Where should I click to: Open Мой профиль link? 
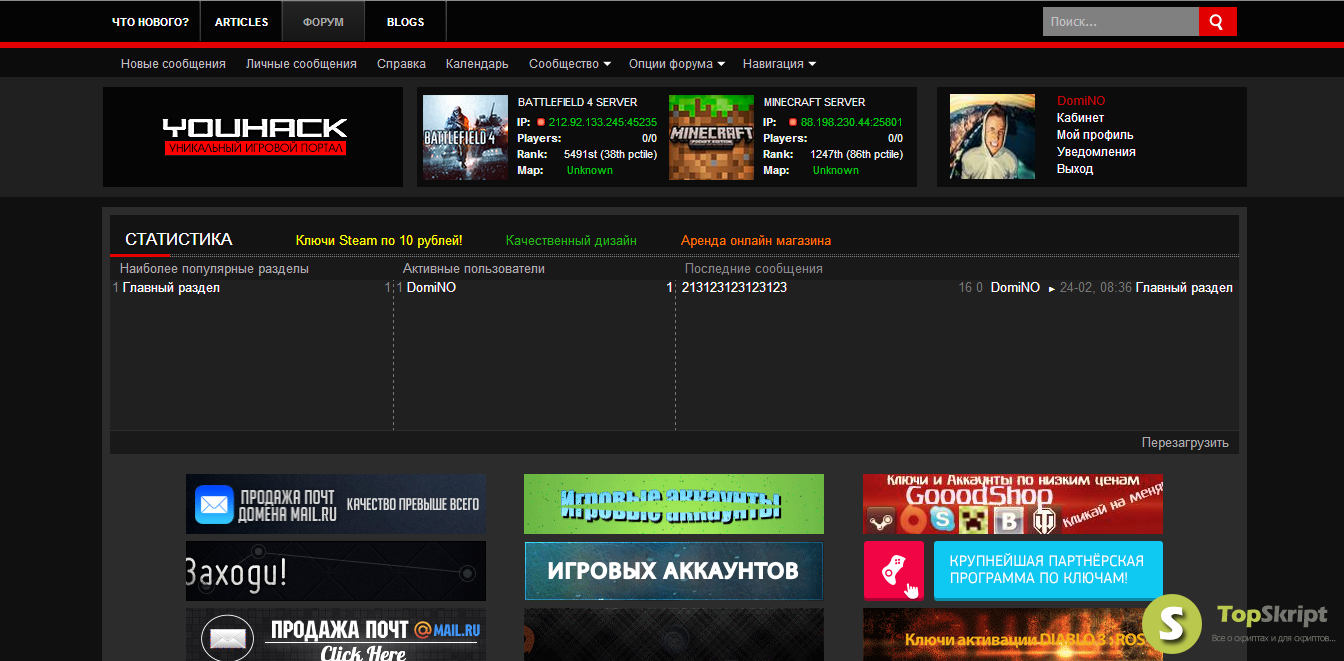point(1095,135)
